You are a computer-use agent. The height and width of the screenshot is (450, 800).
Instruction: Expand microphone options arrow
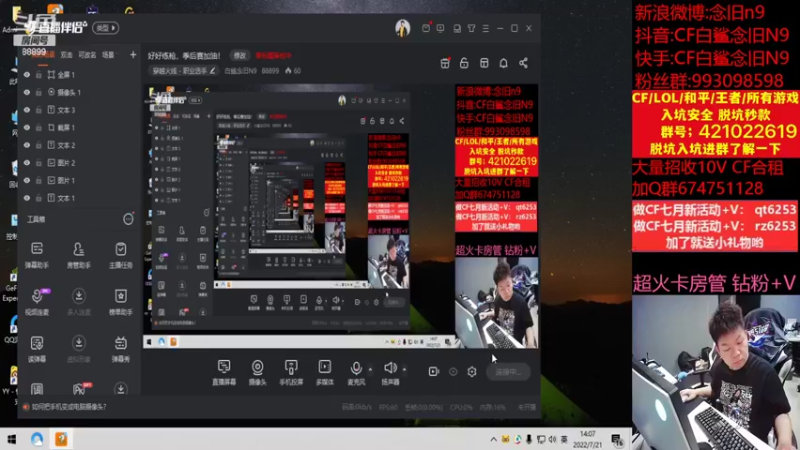(370, 369)
